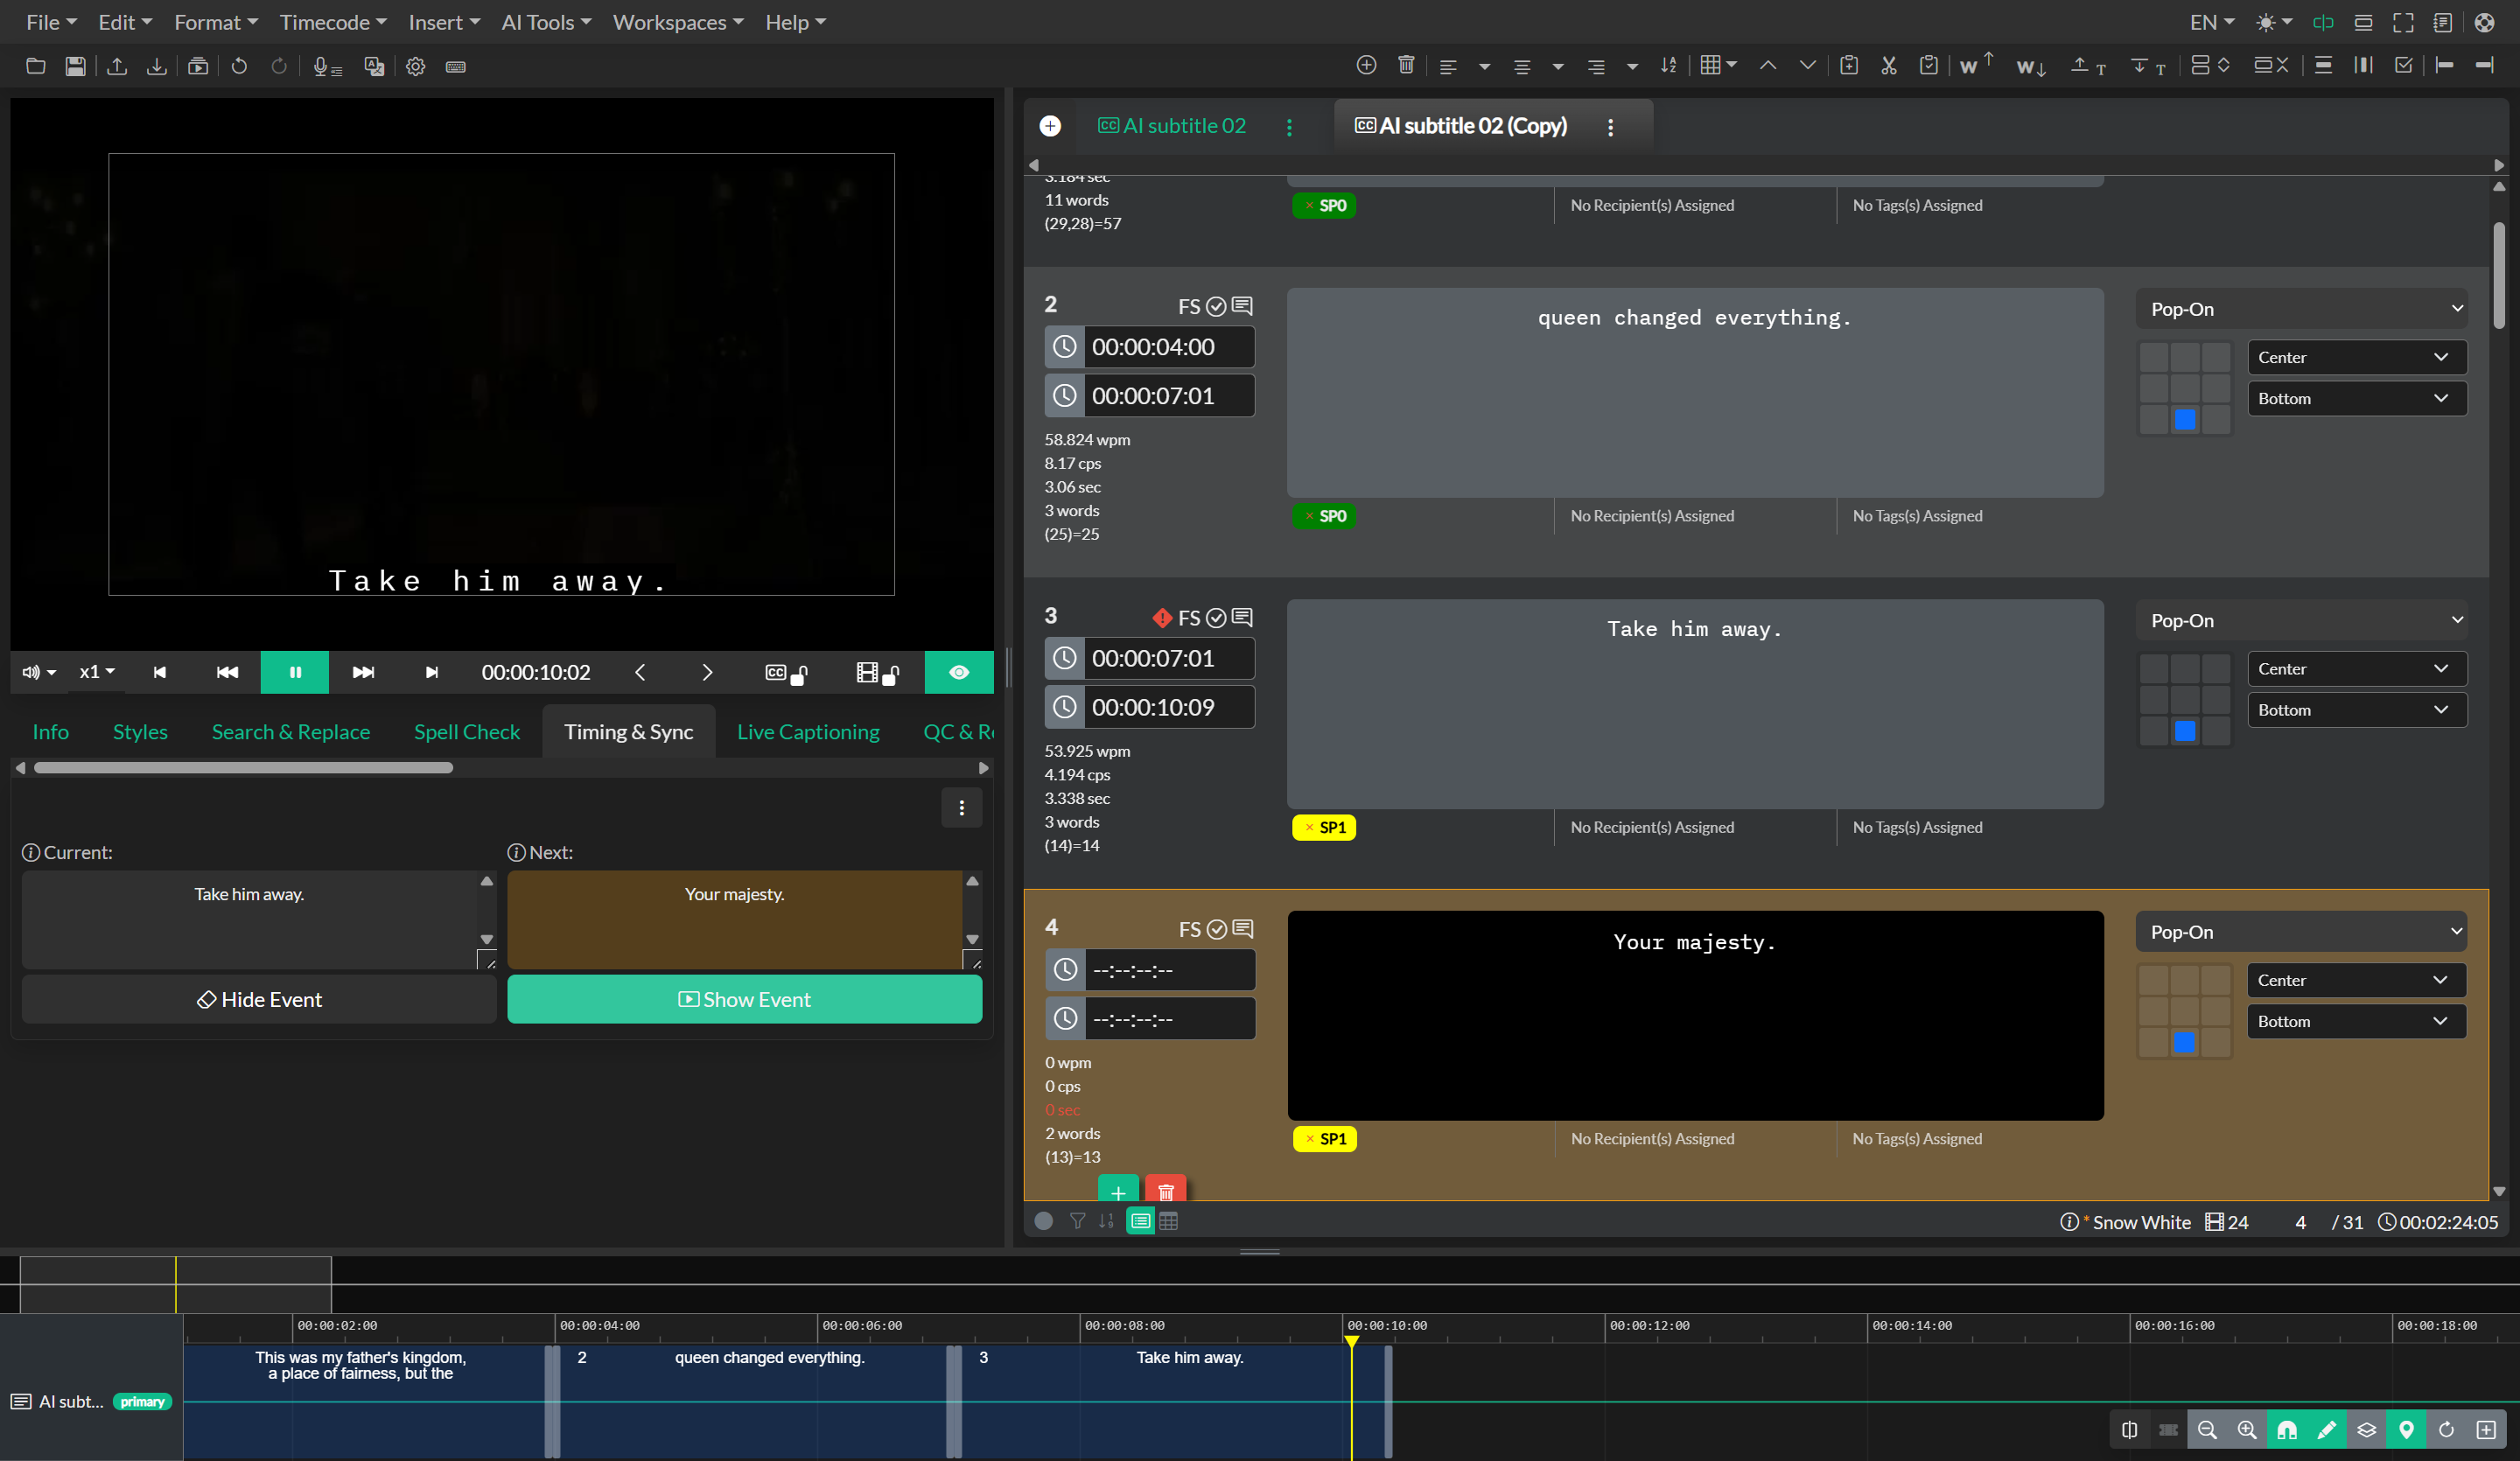
Task: Toggle the approved checkmark on event 3
Action: (1216, 618)
